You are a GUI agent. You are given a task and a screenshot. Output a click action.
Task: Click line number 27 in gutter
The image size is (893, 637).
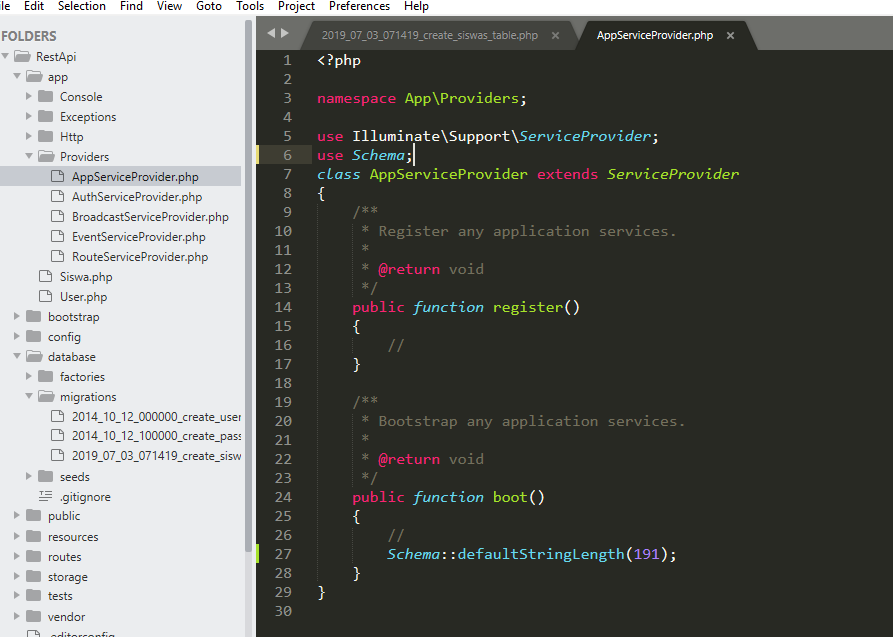tap(283, 554)
